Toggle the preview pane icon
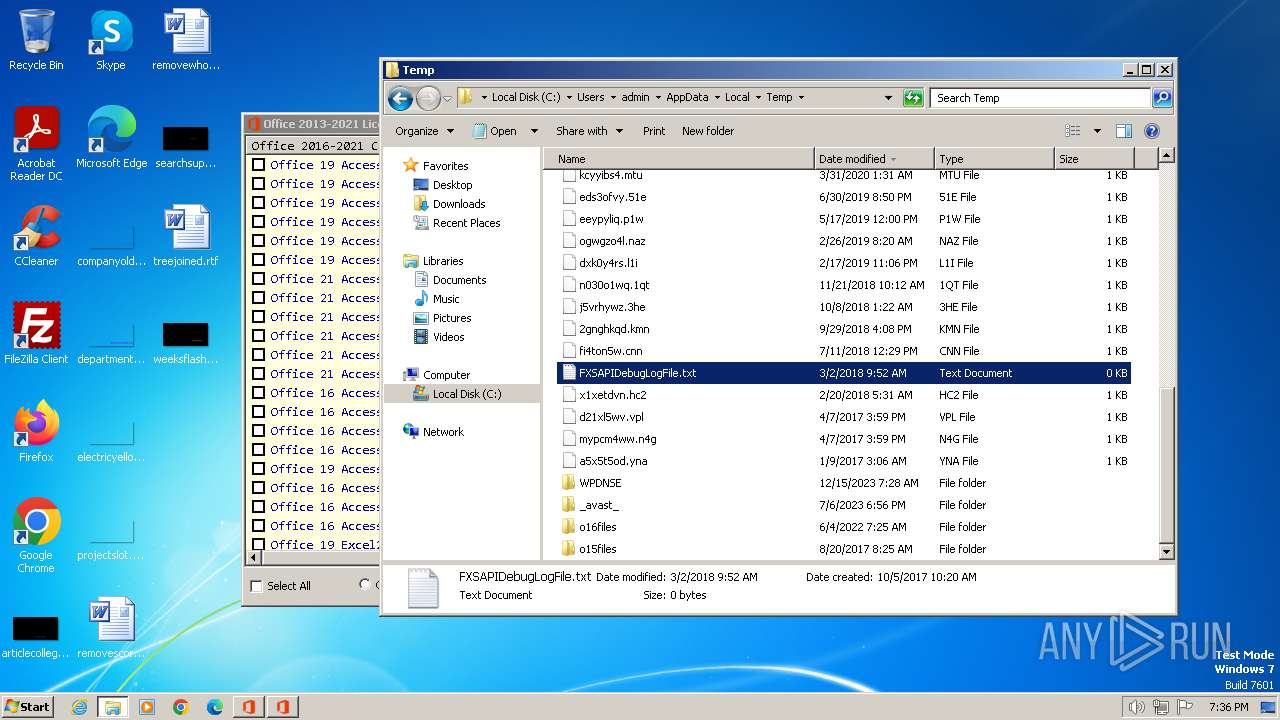Image resolution: width=1280 pixels, height=720 pixels. (x=1124, y=131)
